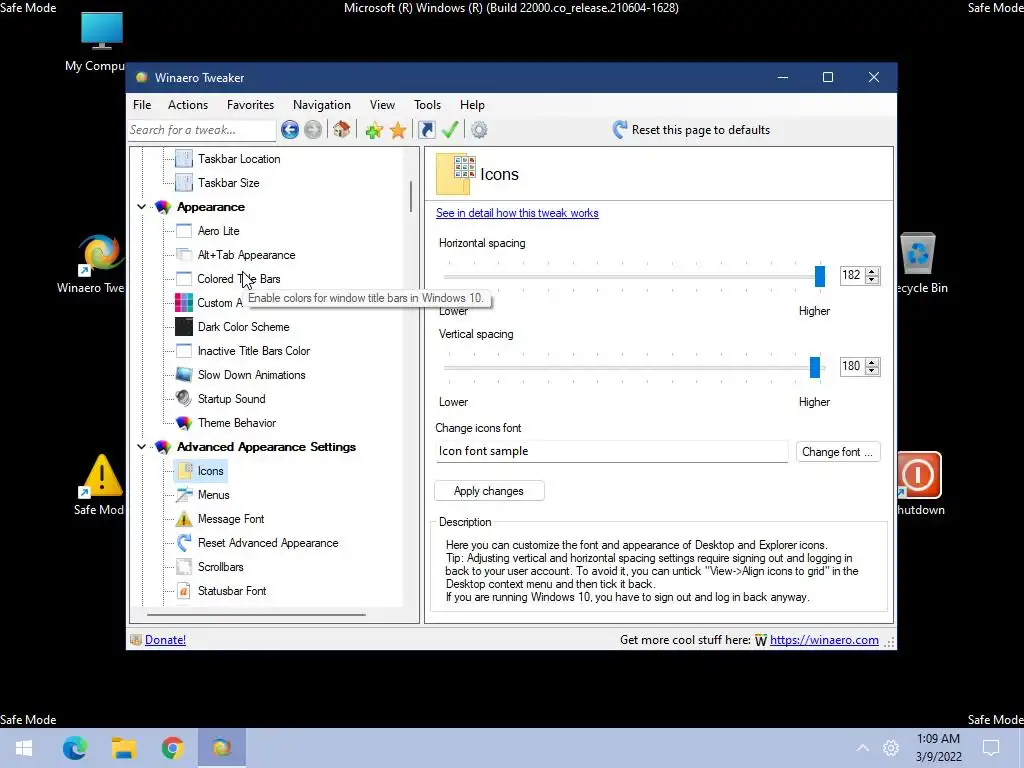The width and height of the screenshot is (1024, 768).
Task: Click Reset Advanced Appearance item
Action: (x=268, y=543)
